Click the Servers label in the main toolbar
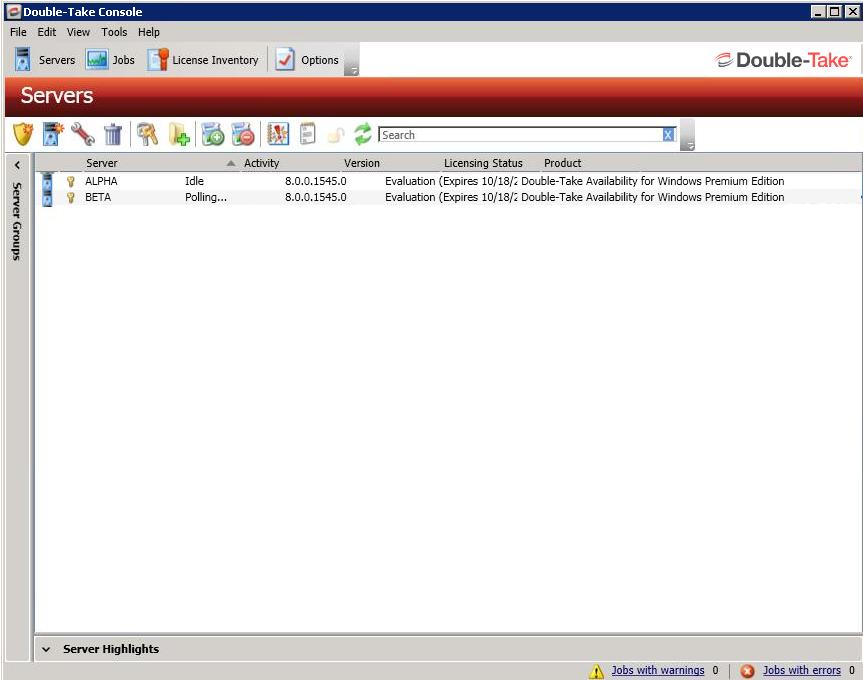The width and height of the screenshot is (863, 680). point(57,60)
